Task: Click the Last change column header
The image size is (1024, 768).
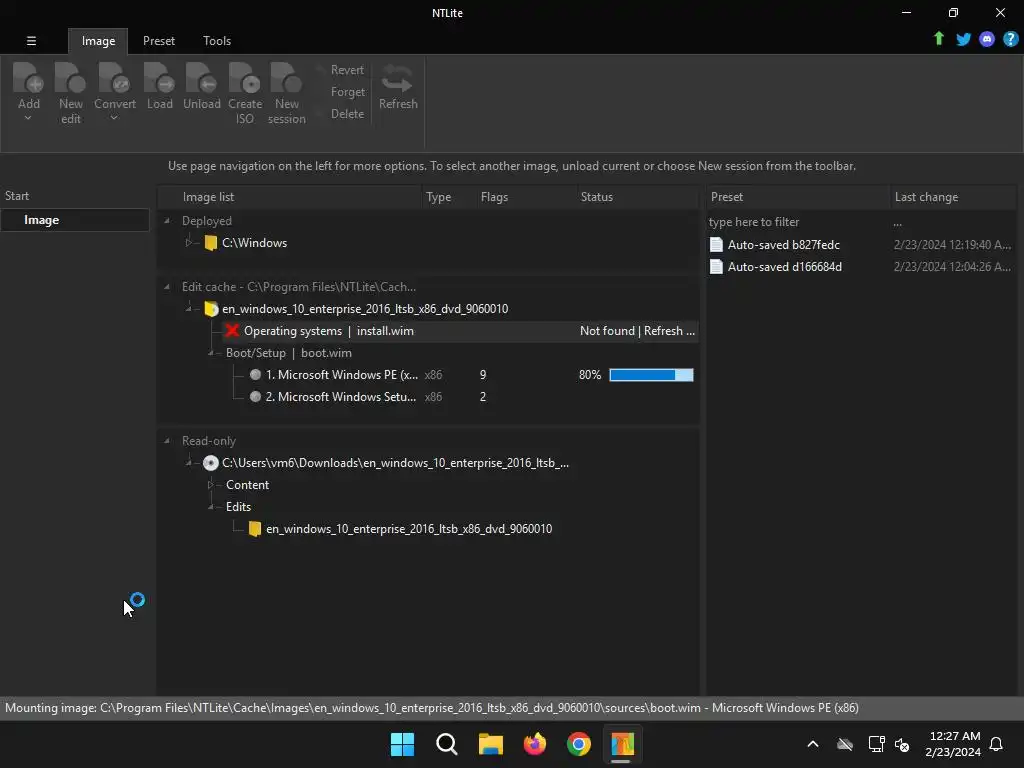Action: click(x=953, y=197)
